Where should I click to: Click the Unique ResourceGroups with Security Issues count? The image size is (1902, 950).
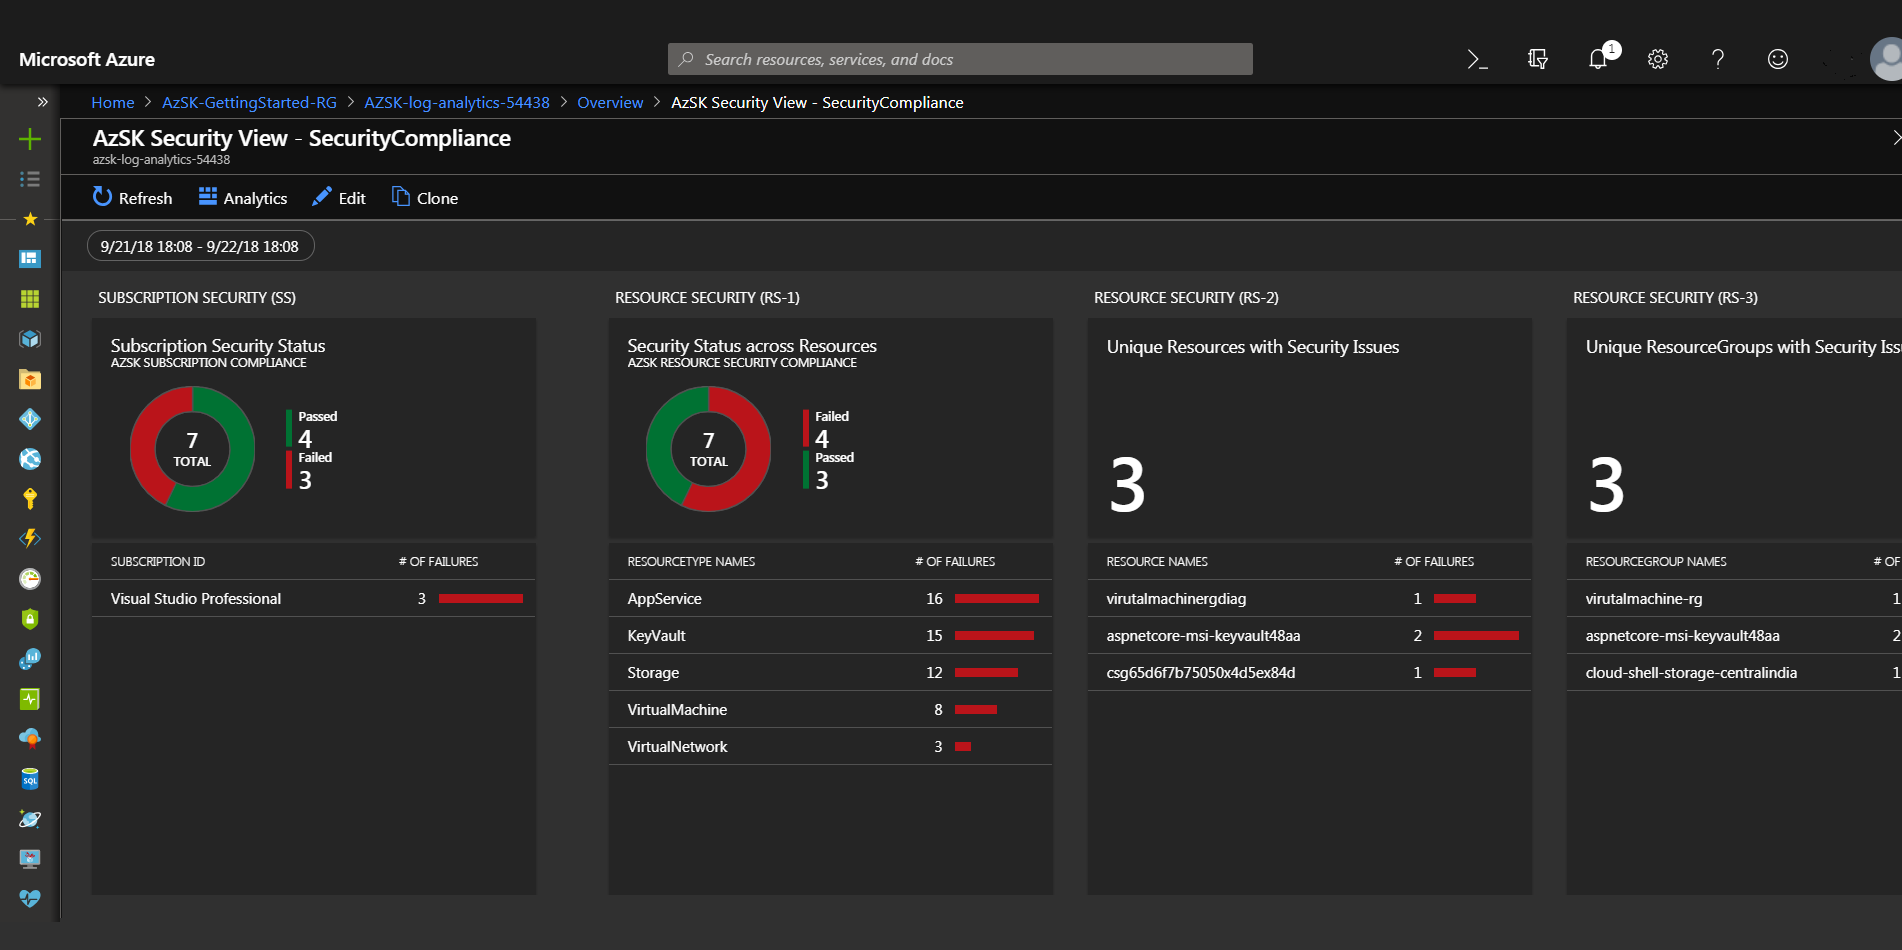point(1606,486)
